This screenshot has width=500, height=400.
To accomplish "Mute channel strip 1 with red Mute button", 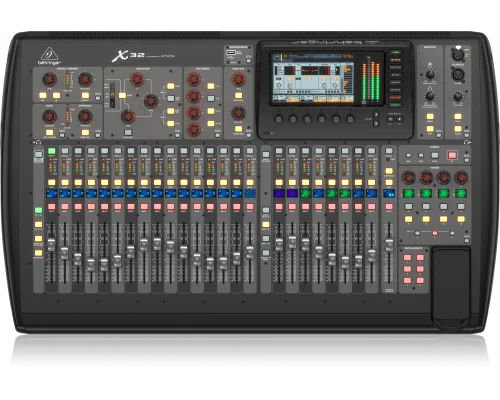I will (x=51, y=207).
